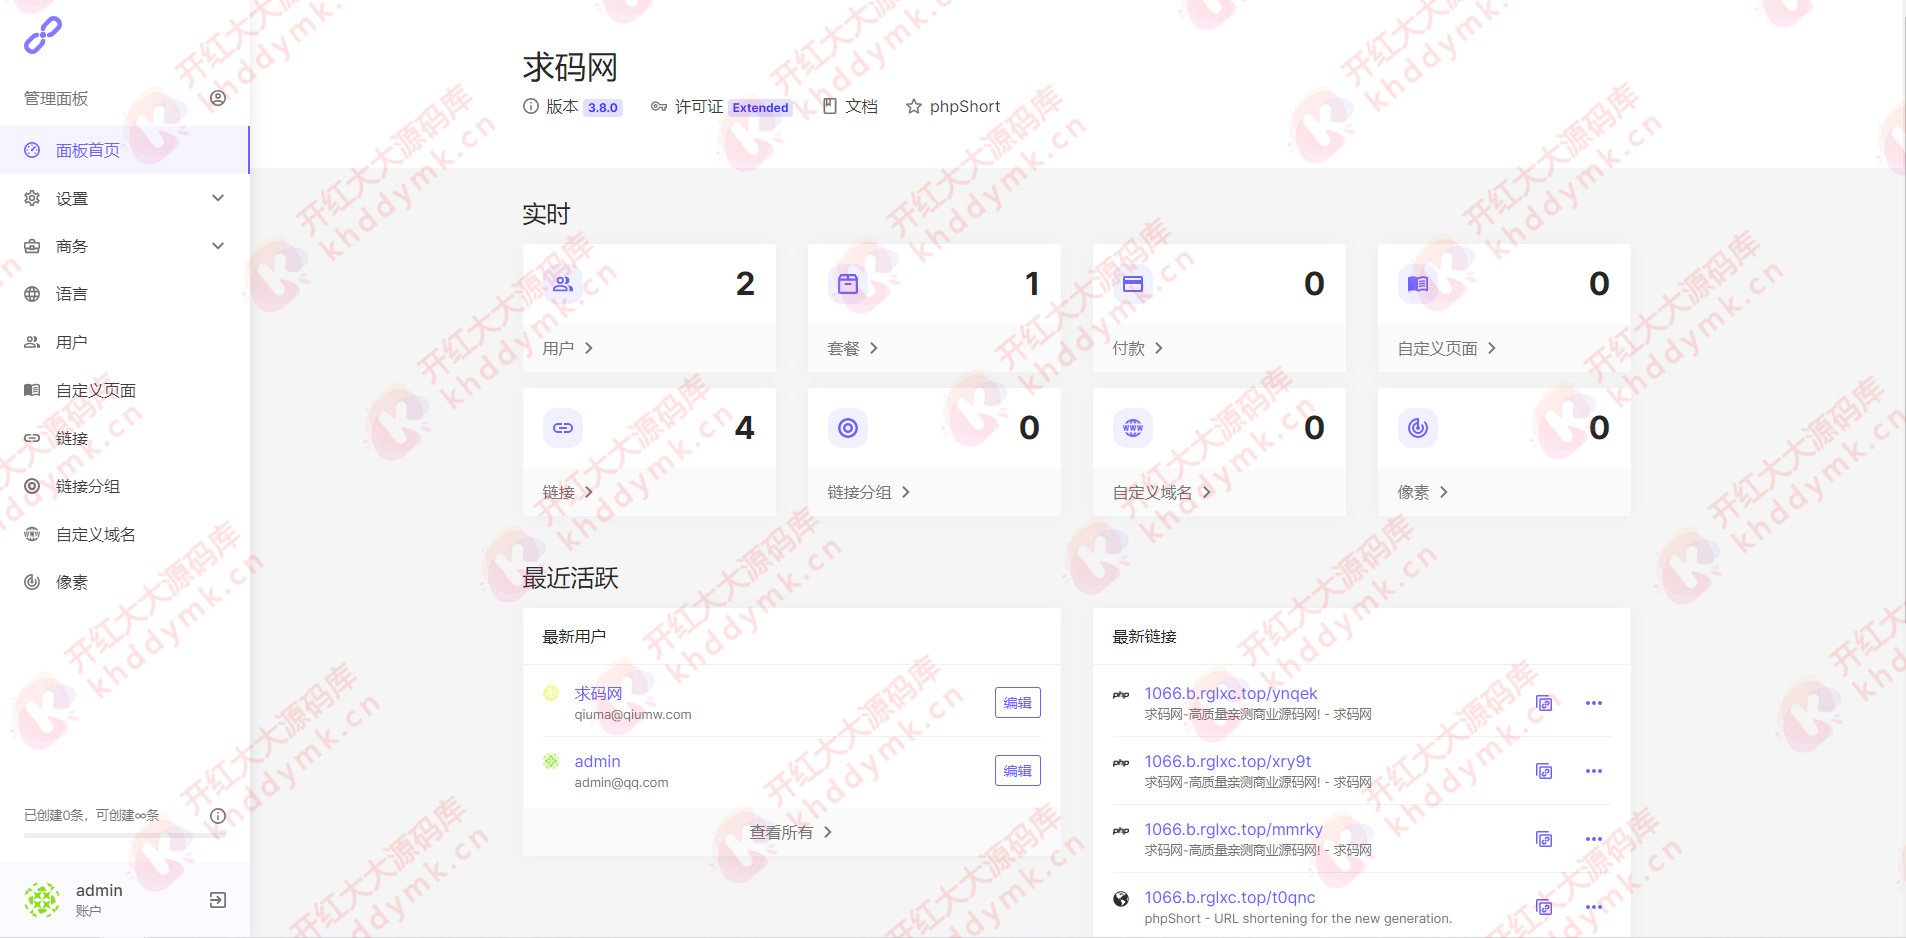Open link 1066.b.rglxc.top/mmrky
1906x938 pixels.
tap(1233, 829)
